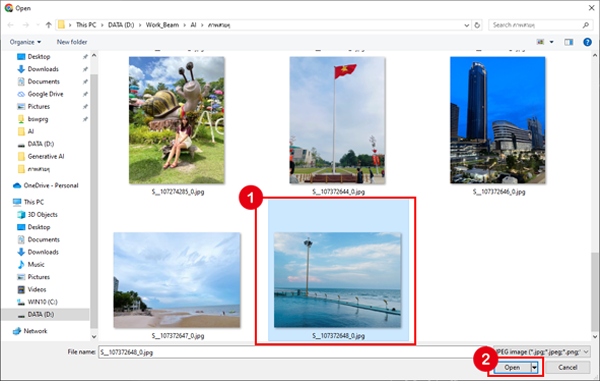The image size is (600, 381).
Task: Open the AI folder in sidebar
Action: point(31,131)
